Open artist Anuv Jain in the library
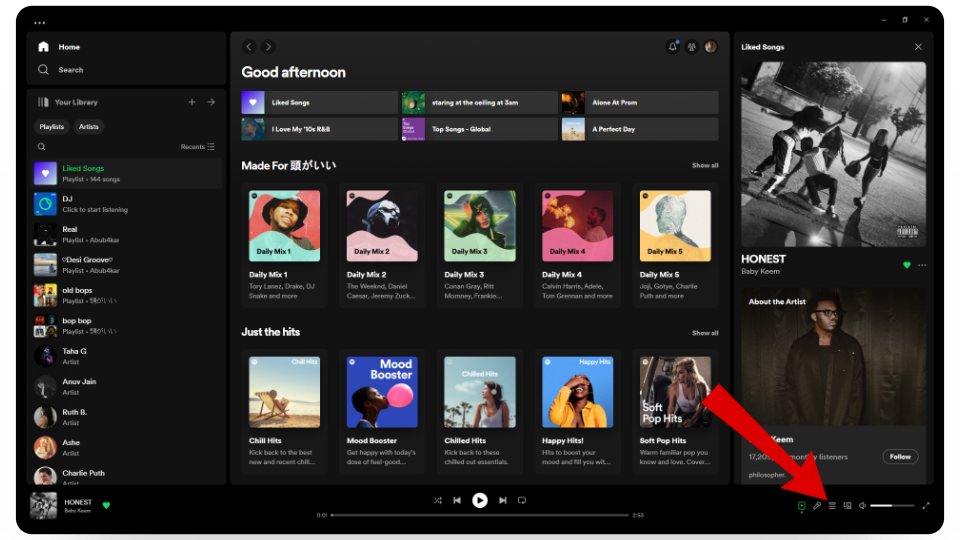The height and width of the screenshot is (540, 960). (127, 387)
